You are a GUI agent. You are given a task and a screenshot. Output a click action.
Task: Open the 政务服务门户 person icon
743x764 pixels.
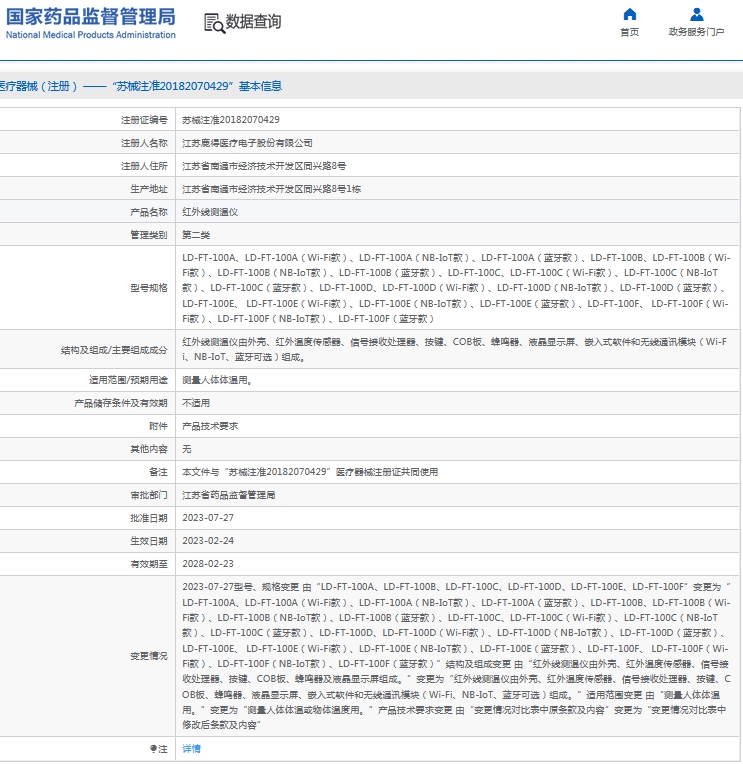(696, 15)
